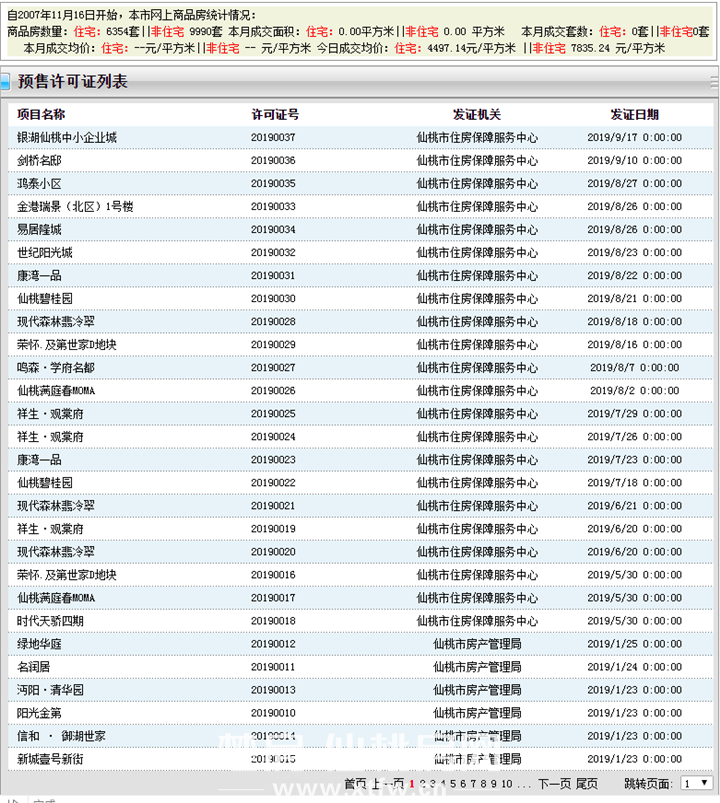This screenshot has height=803, width=720.
Task: Open project 沔阳·清华园
Action: click(50, 690)
